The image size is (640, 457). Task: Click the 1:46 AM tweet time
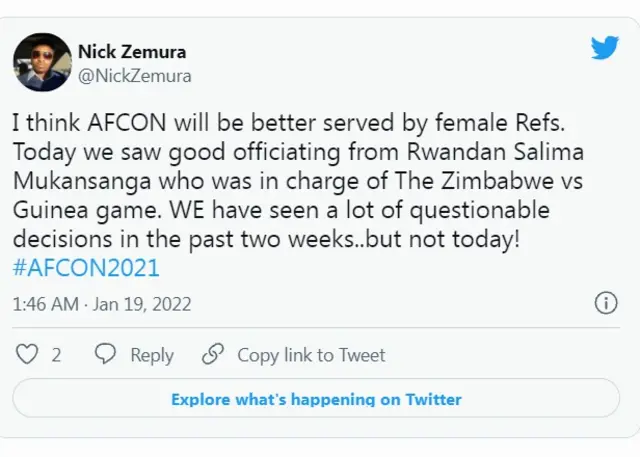coord(42,304)
